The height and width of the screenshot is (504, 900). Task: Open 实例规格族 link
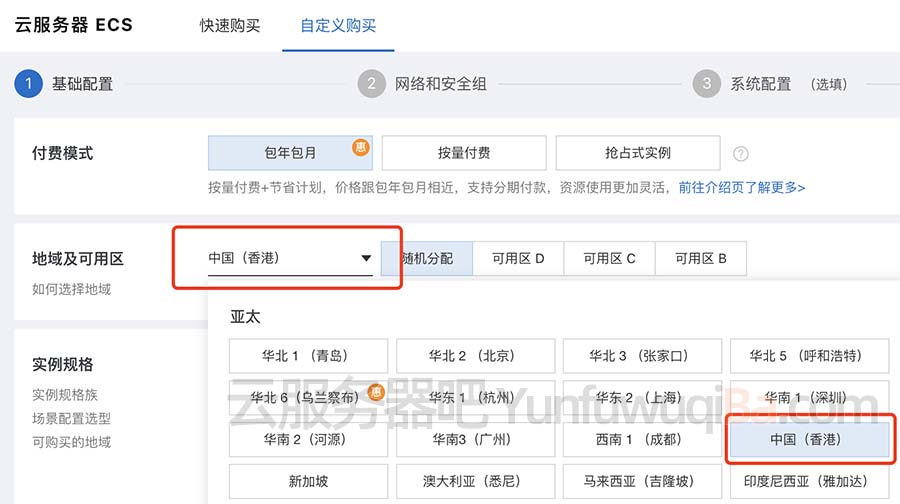click(65, 395)
